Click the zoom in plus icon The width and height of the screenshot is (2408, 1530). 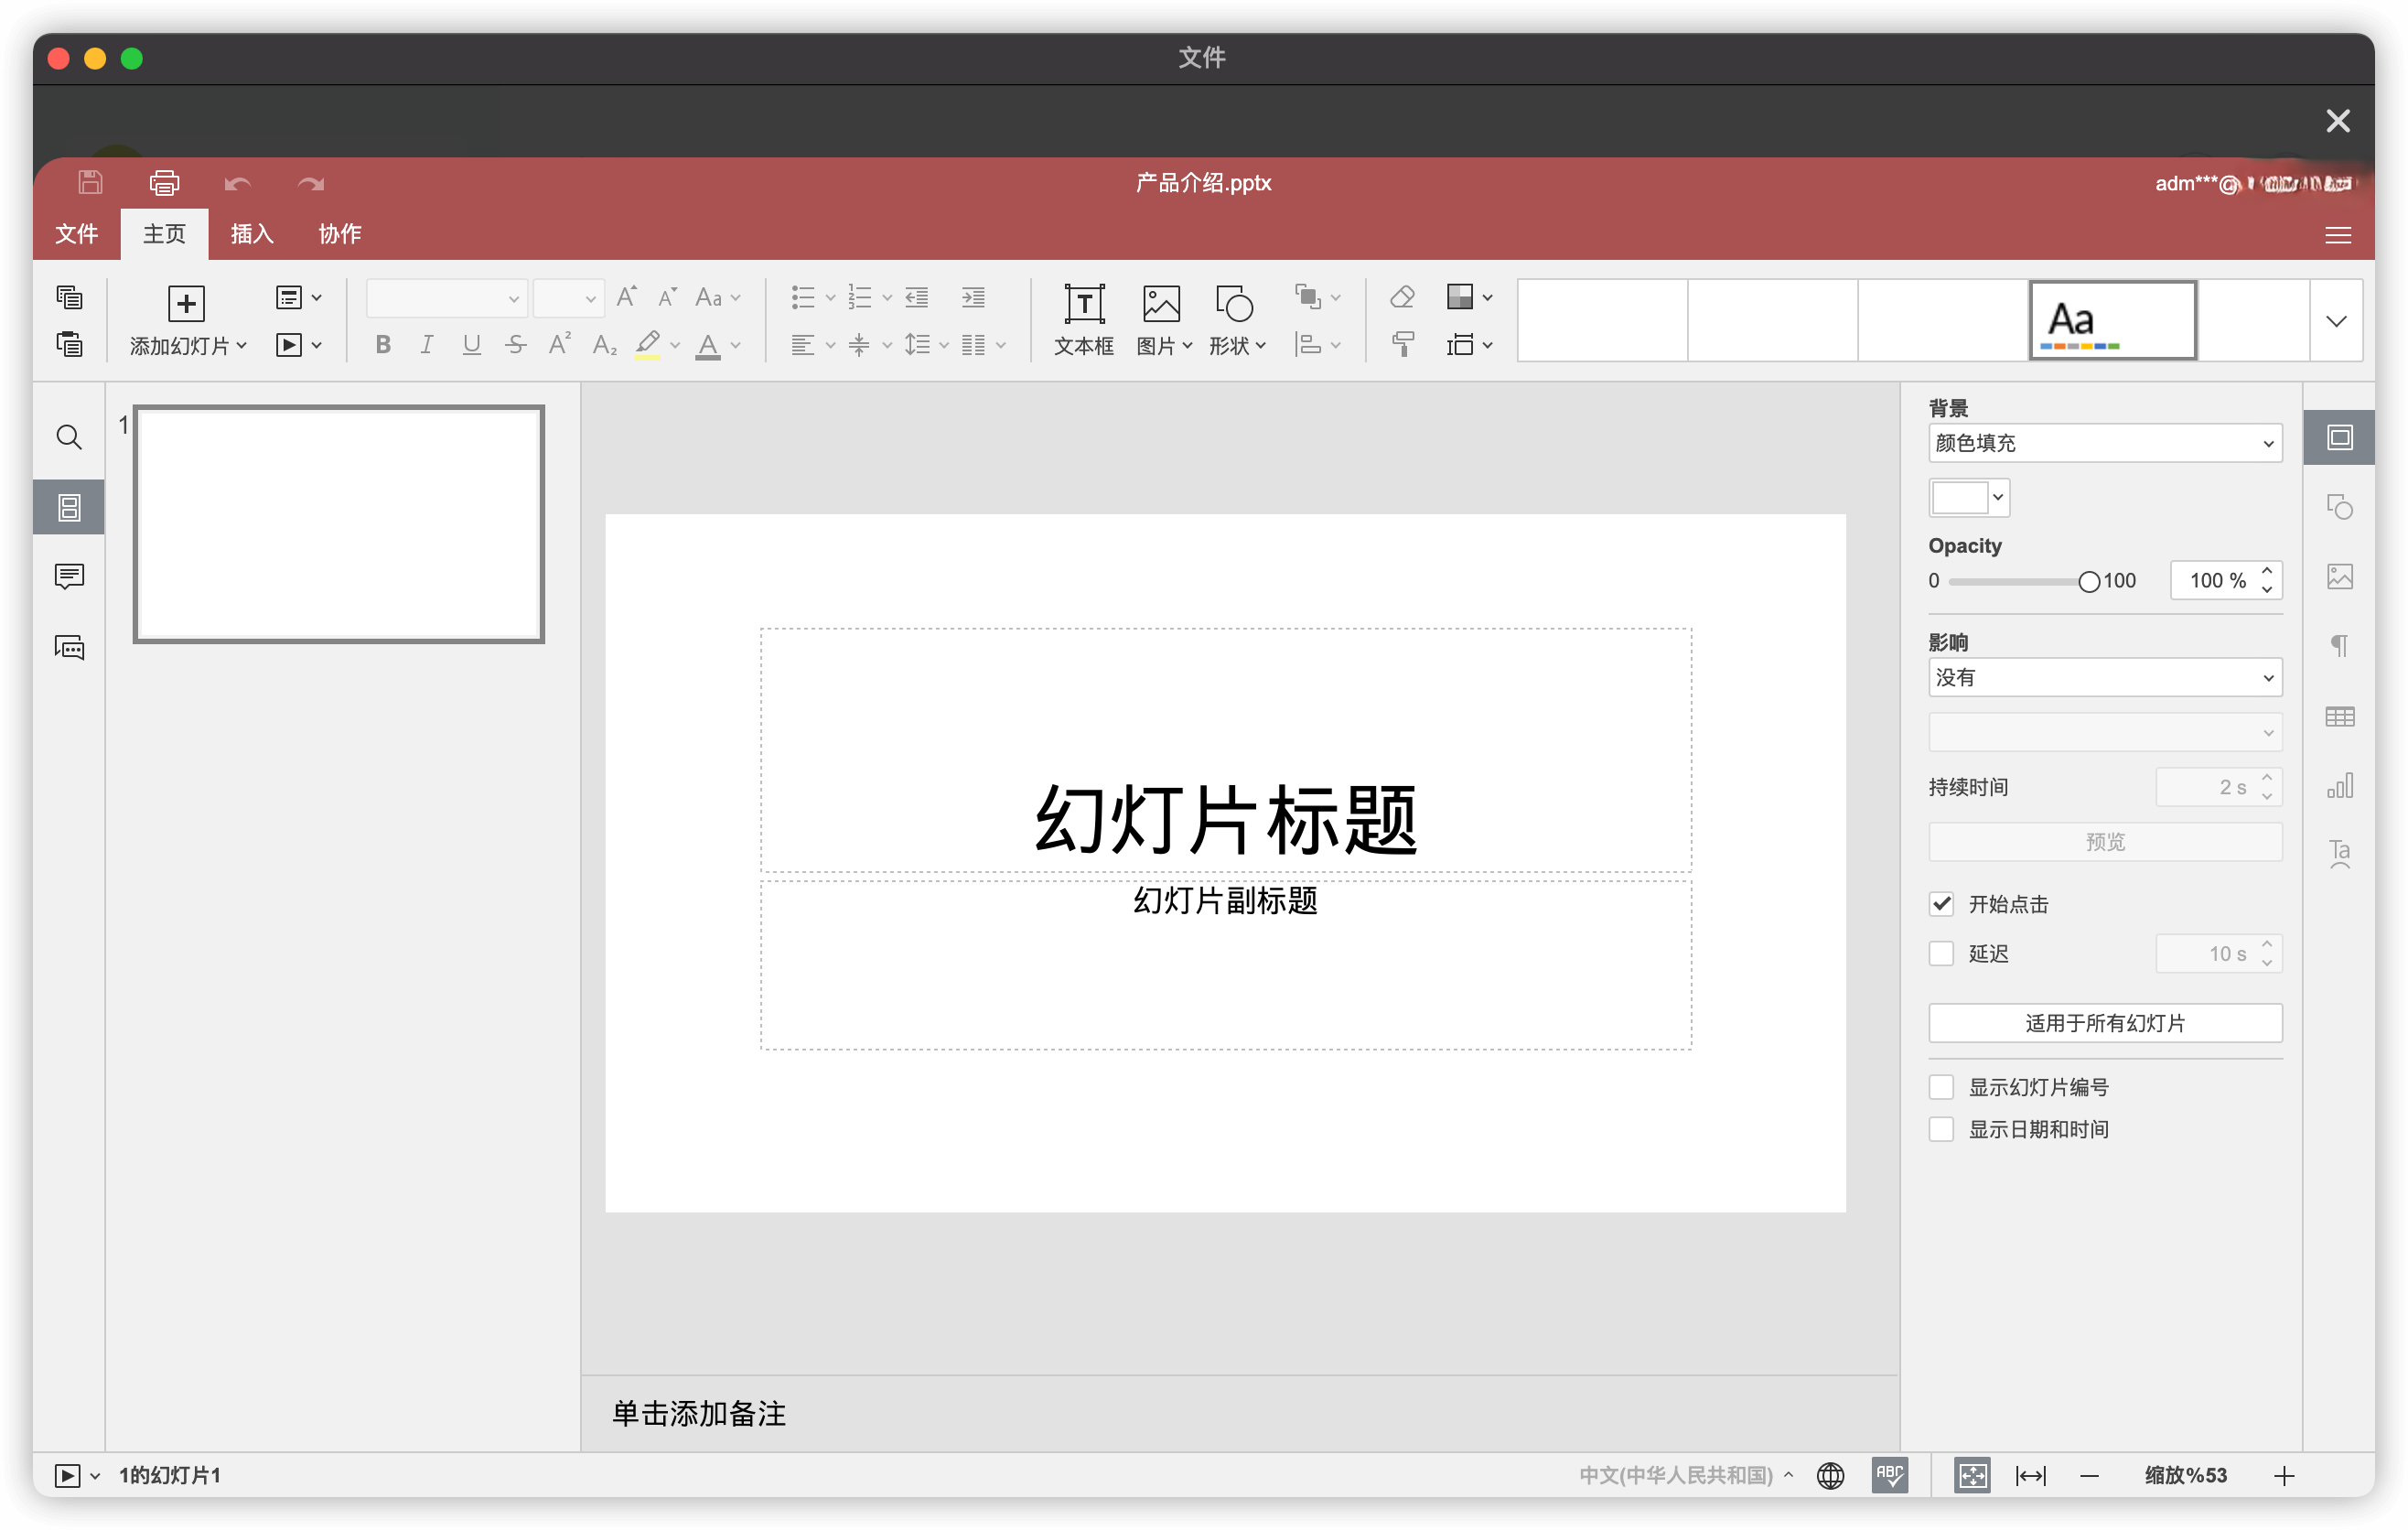tap(2284, 1476)
